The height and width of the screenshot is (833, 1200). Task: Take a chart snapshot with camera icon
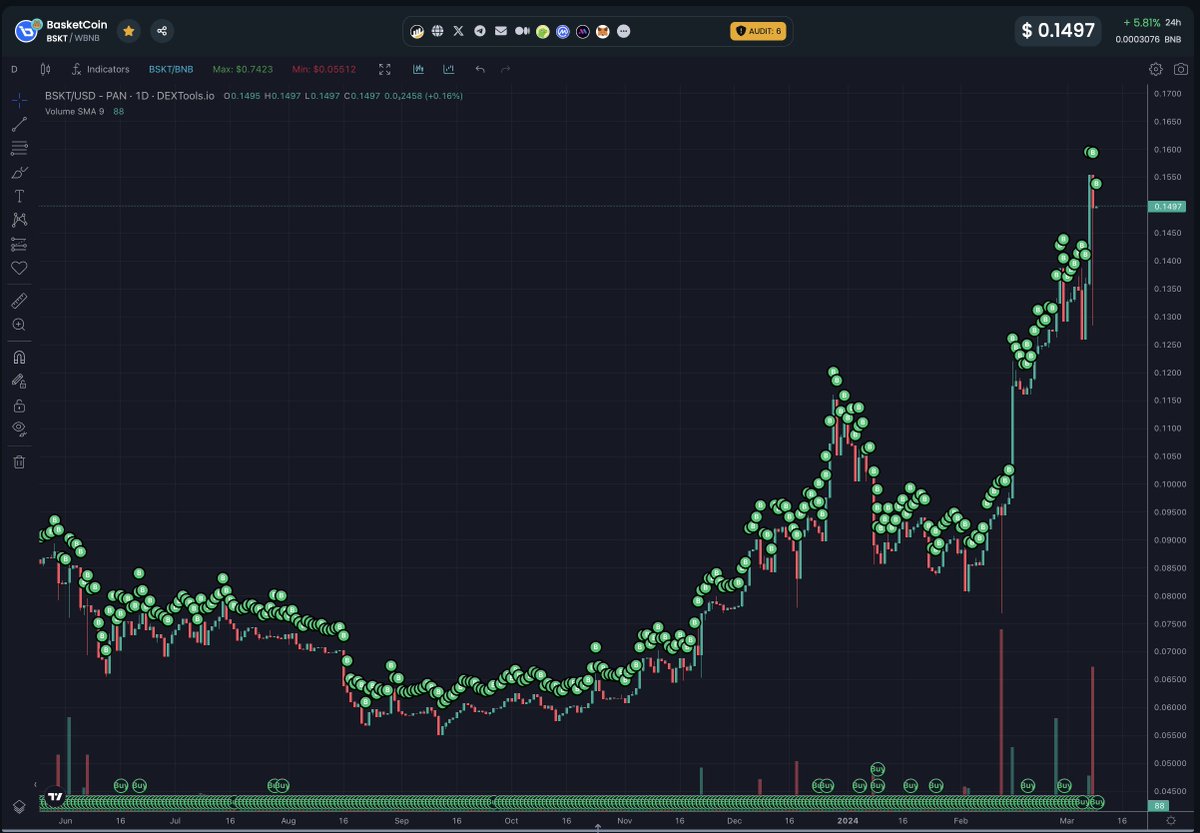tap(1181, 69)
